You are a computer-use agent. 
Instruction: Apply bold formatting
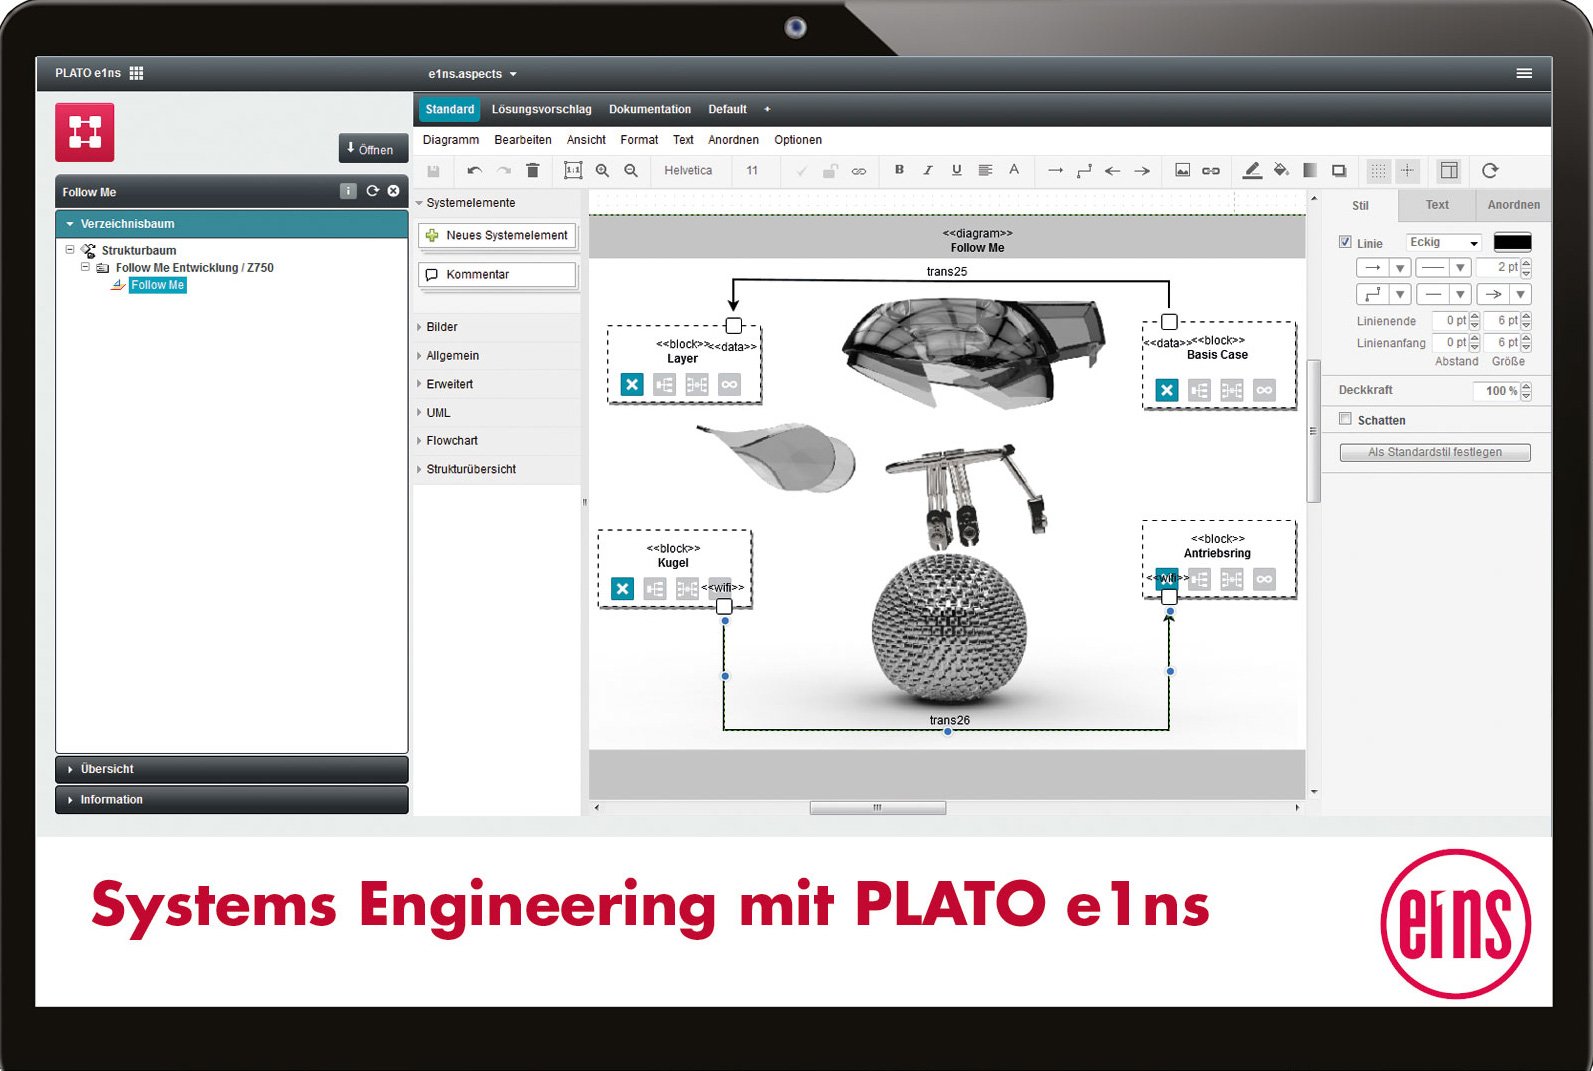point(899,170)
